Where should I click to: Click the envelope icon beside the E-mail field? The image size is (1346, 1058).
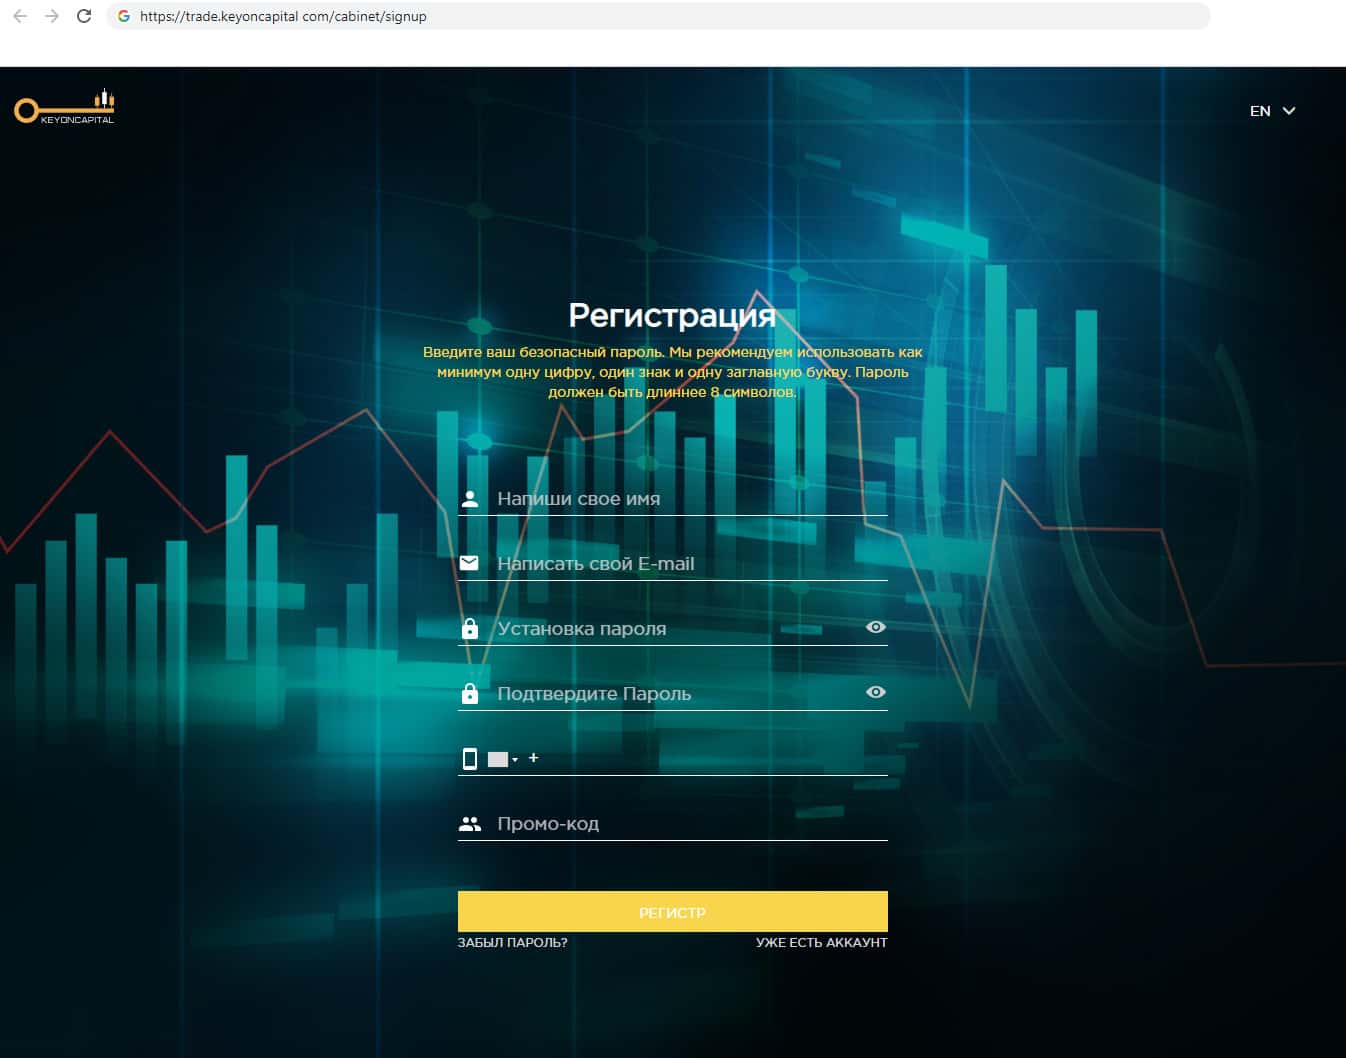469,563
